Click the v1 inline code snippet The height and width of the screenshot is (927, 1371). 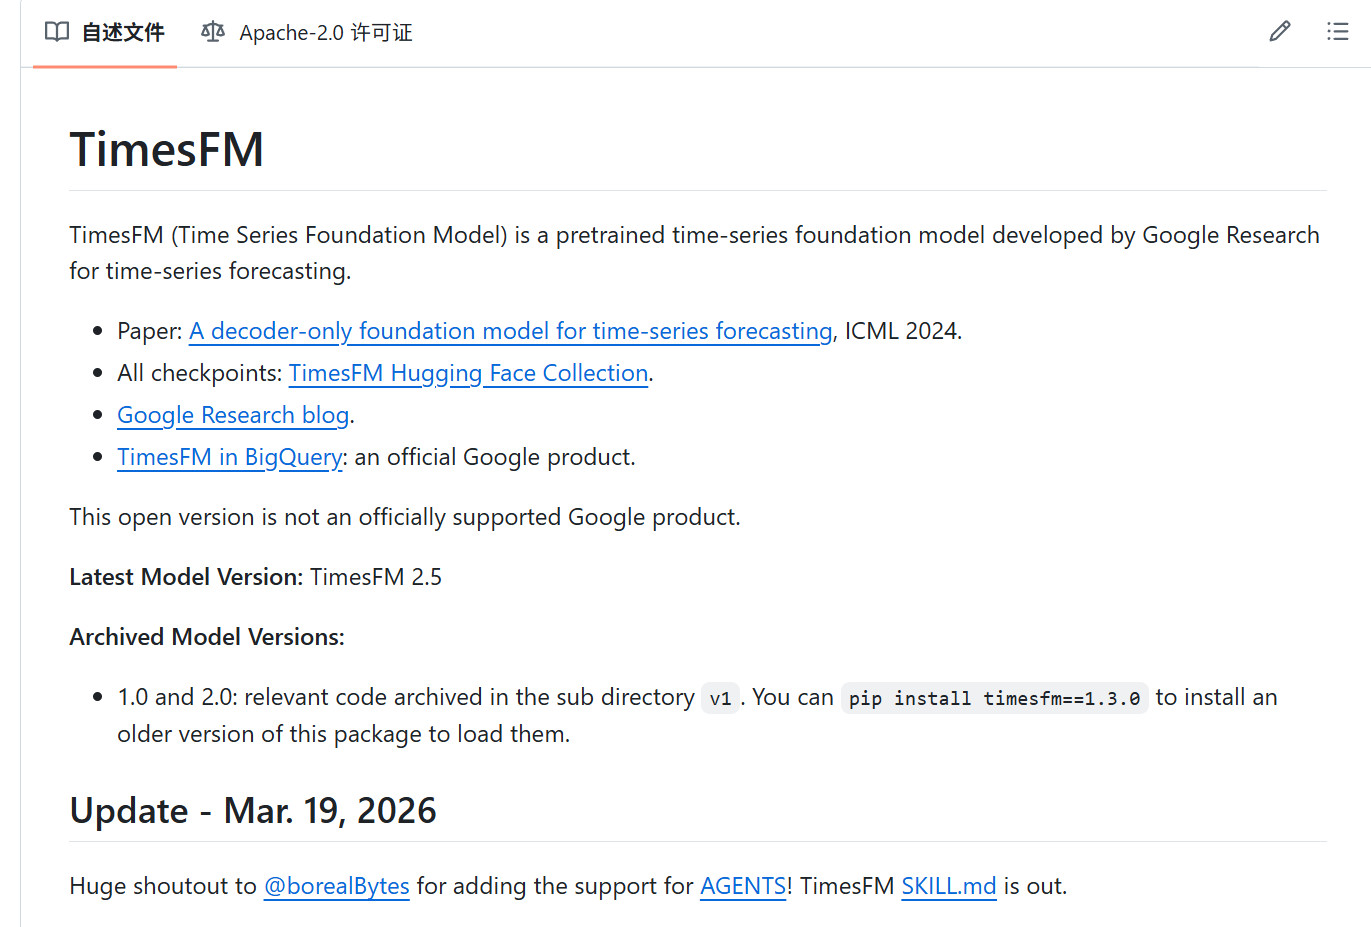pyautogui.click(x=720, y=698)
